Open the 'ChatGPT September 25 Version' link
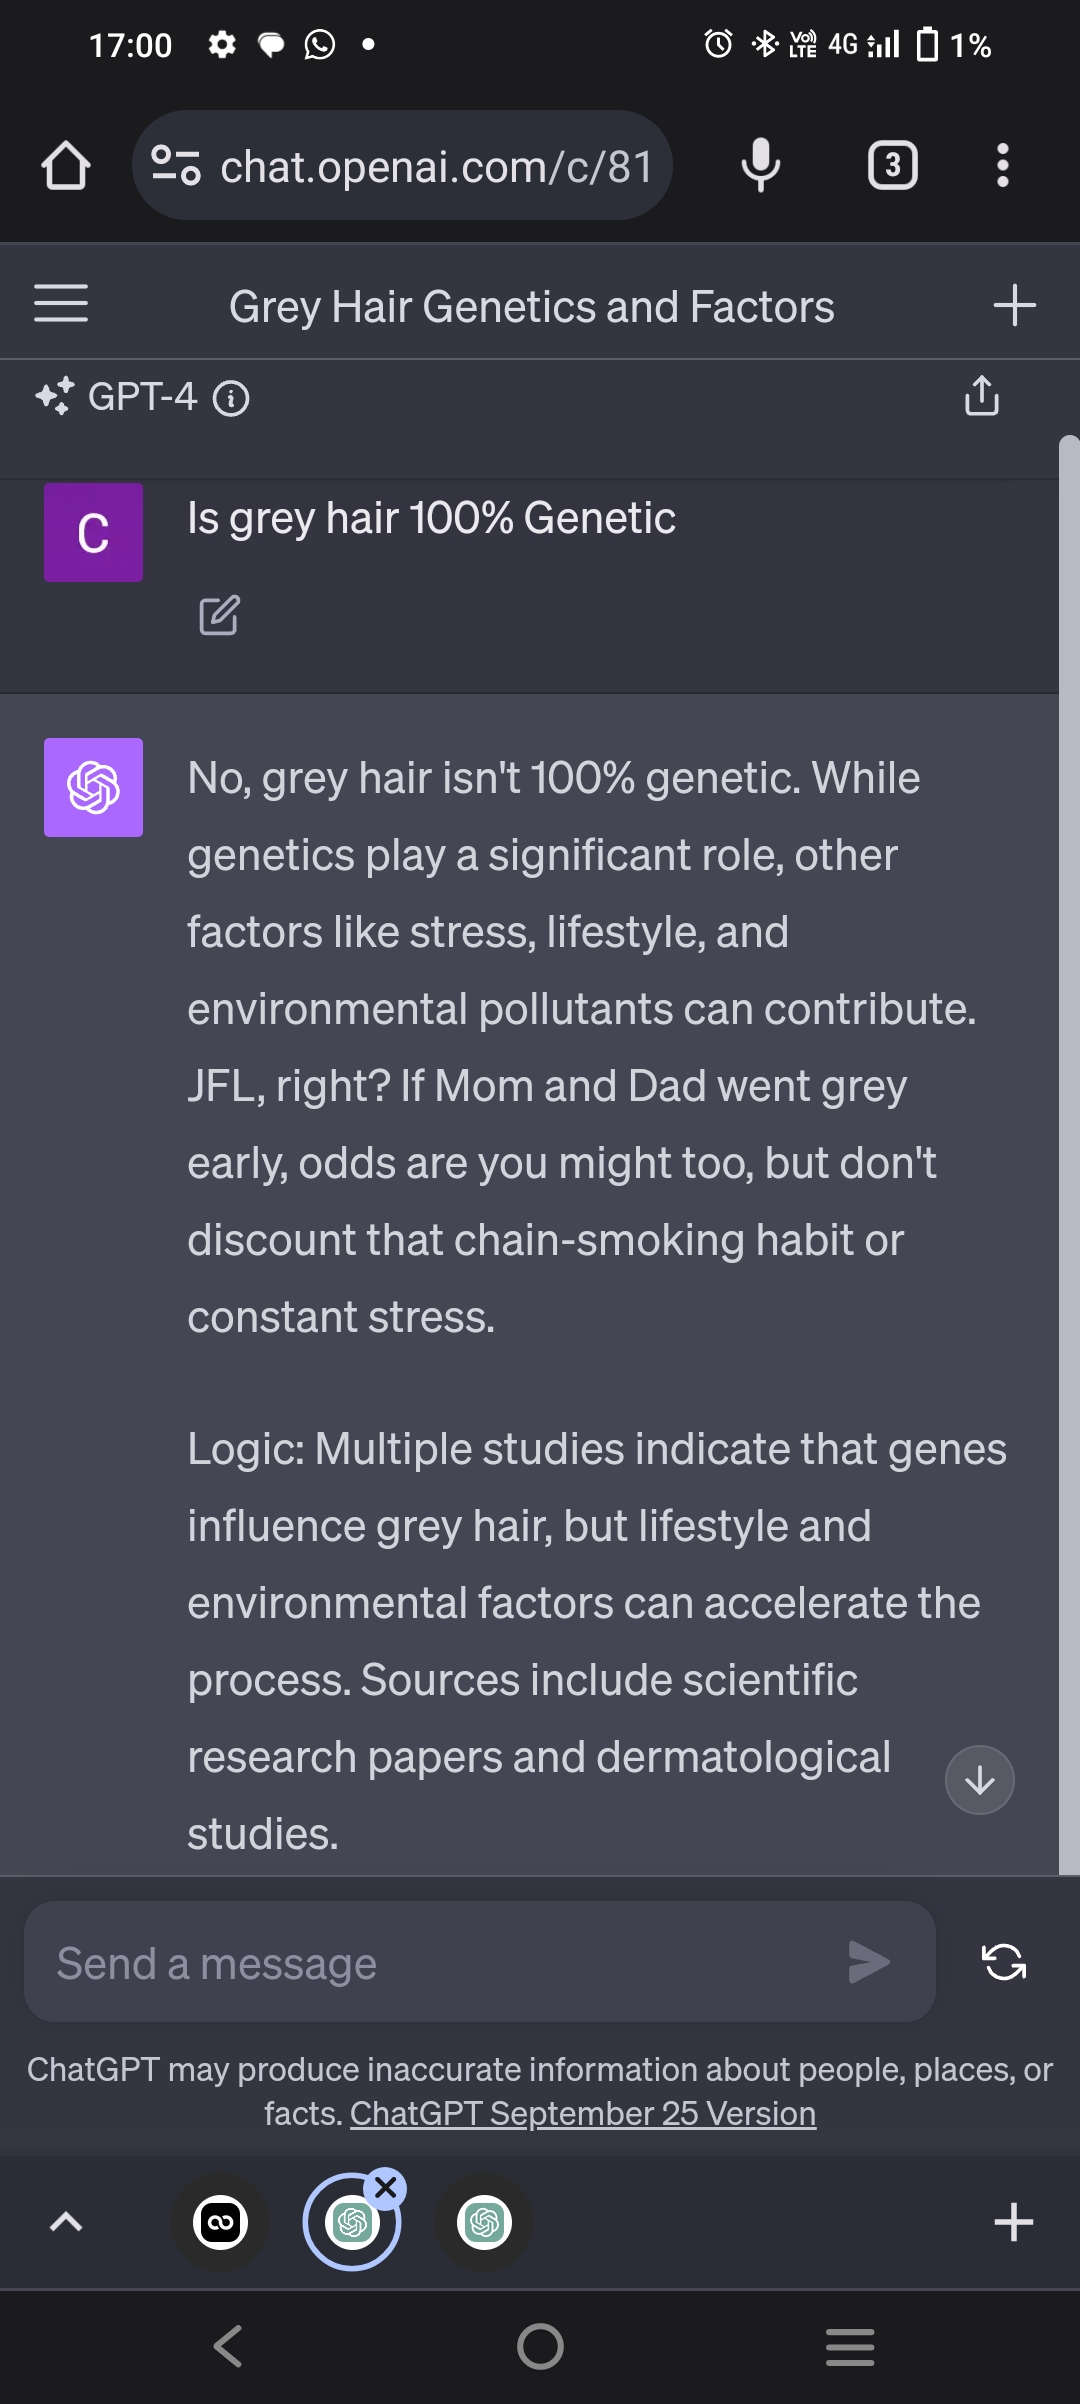The height and width of the screenshot is (2404, 1080). [x=583, y=2113]
